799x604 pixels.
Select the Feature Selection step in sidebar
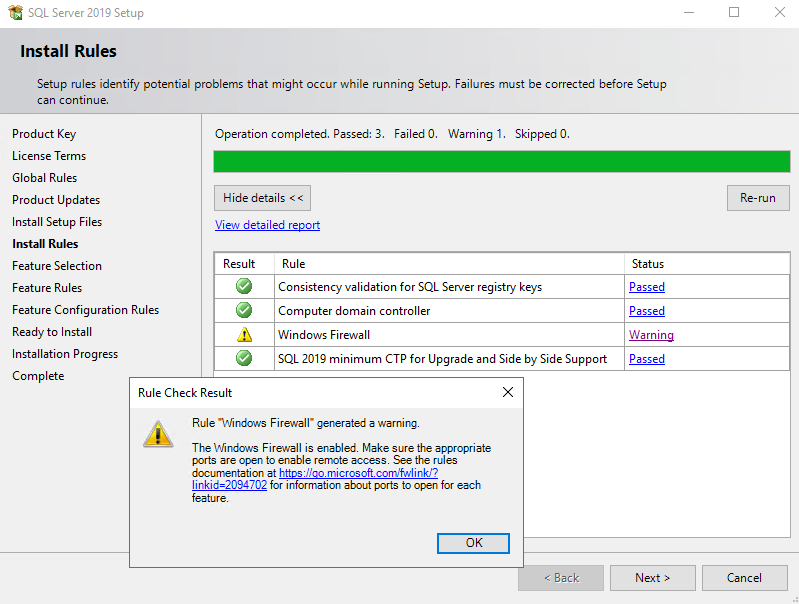coord(57,266)
